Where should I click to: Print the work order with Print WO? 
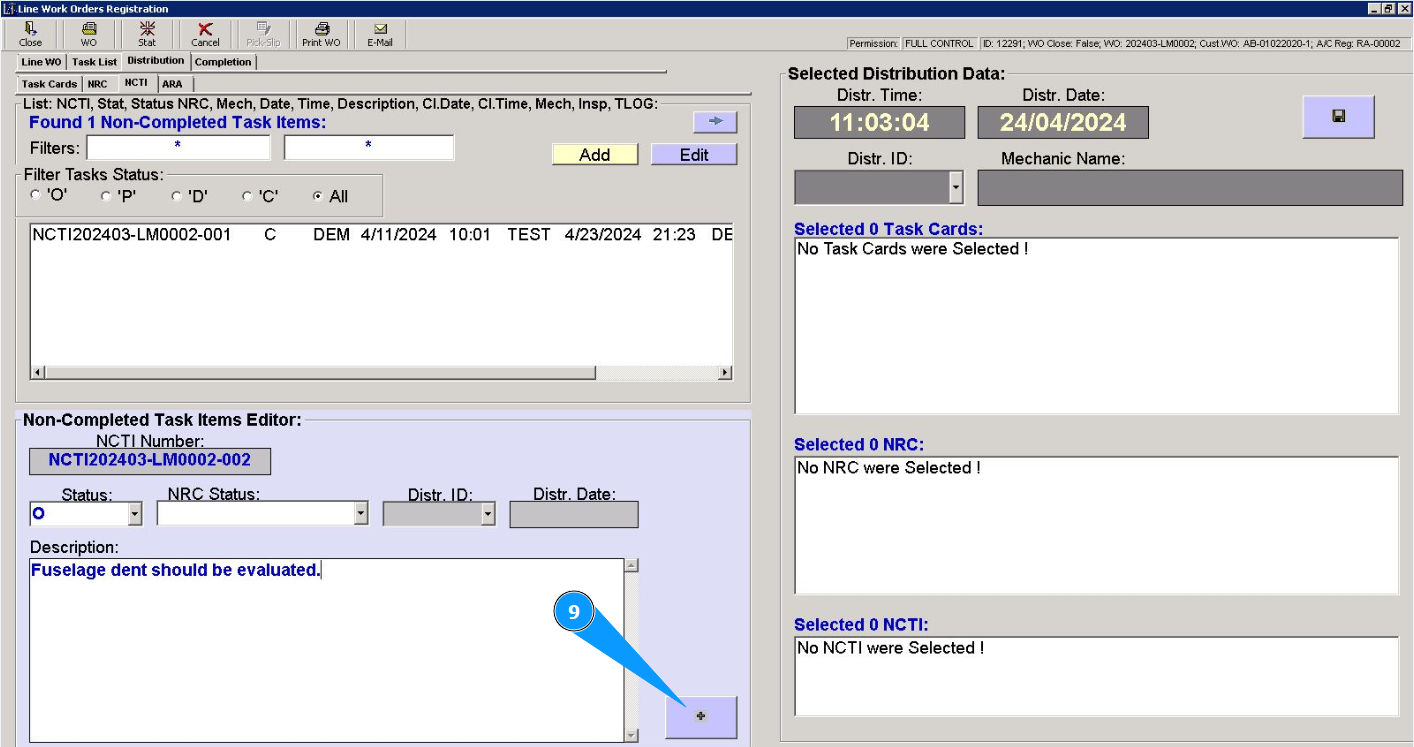[x=321, y=34]
